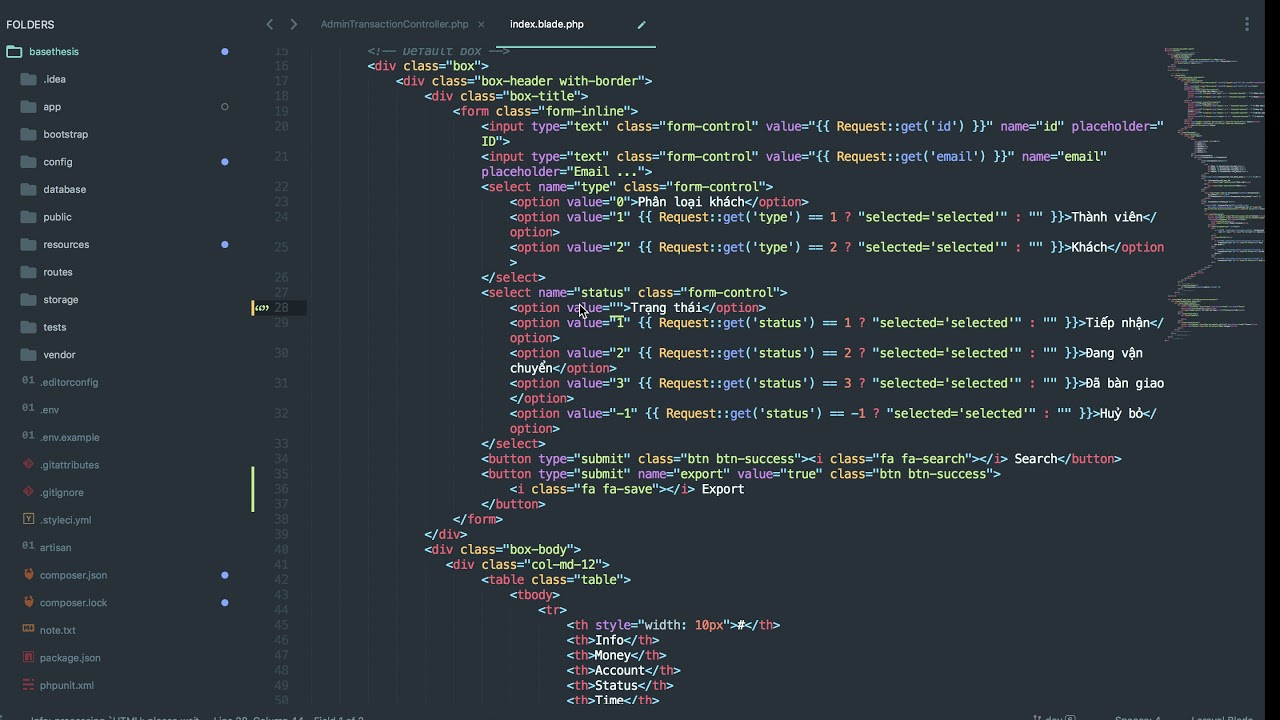Viewport: 1280px width, 720px height.
Task: Click the file icon beside .env
Action: tap(28, 409)
